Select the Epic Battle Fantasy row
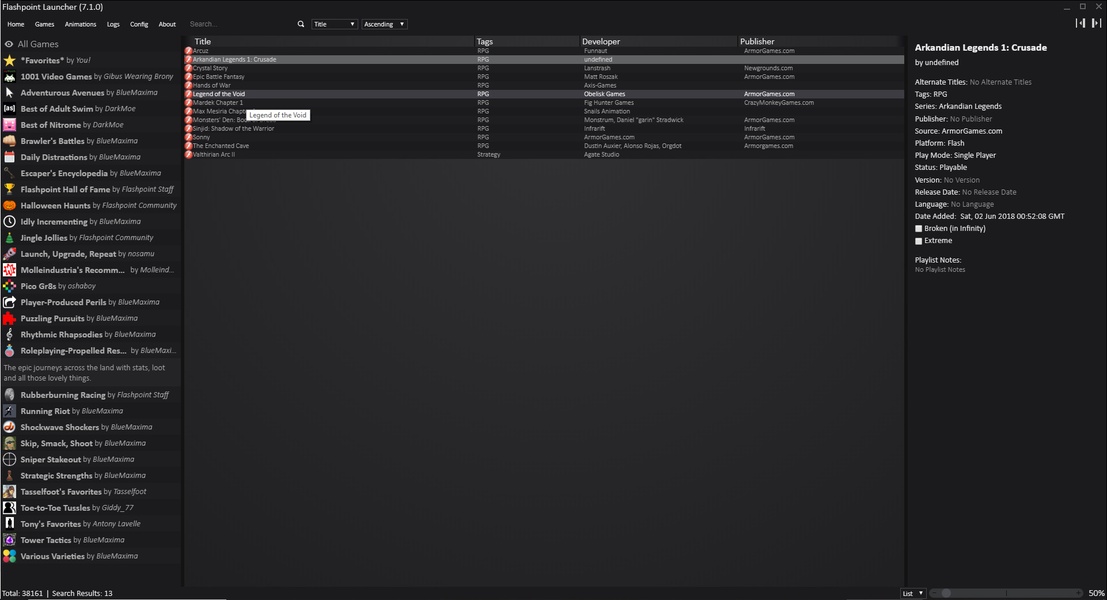1107x600 pixels. click(544, 77)
